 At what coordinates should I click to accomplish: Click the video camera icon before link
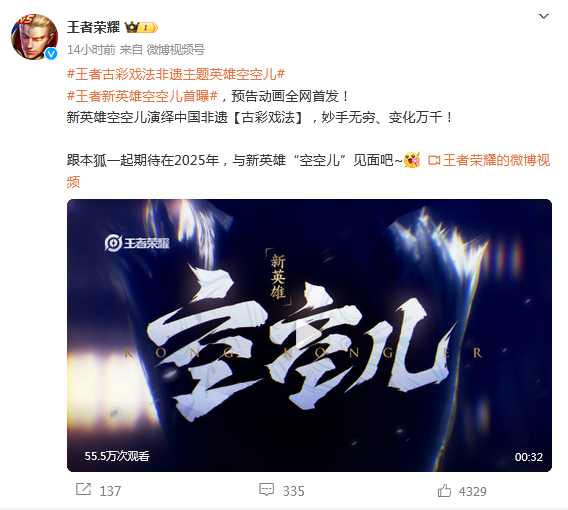434,160
